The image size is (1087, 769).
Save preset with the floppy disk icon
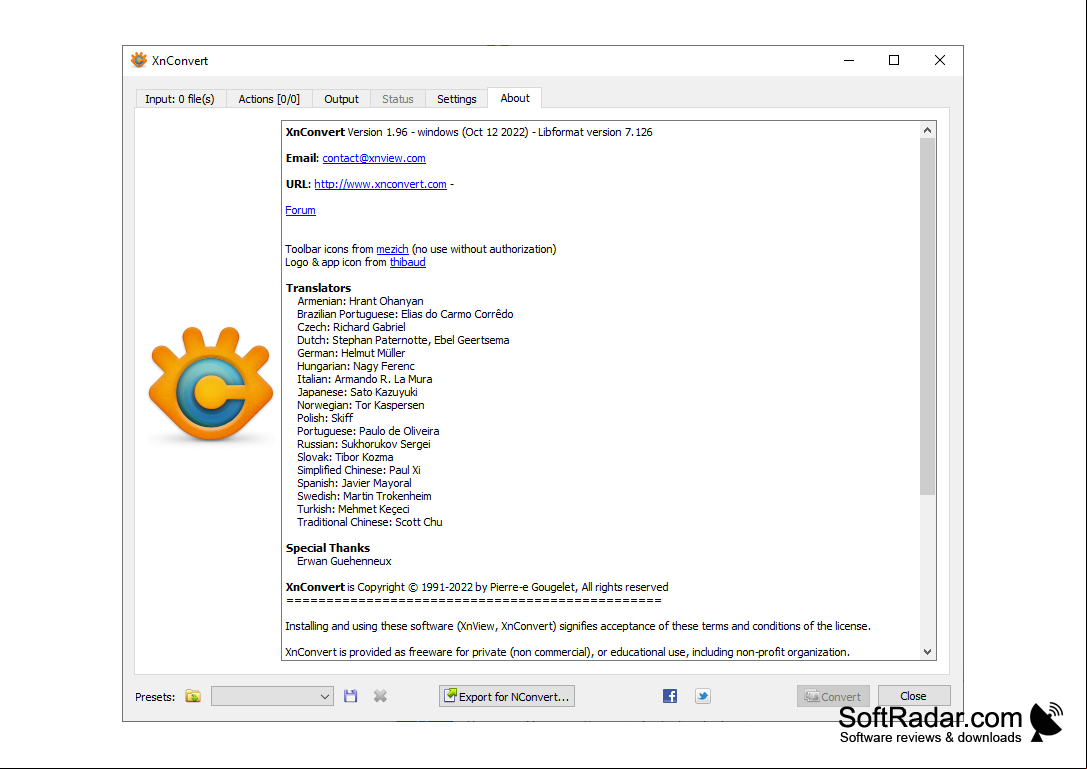(351, 696)
